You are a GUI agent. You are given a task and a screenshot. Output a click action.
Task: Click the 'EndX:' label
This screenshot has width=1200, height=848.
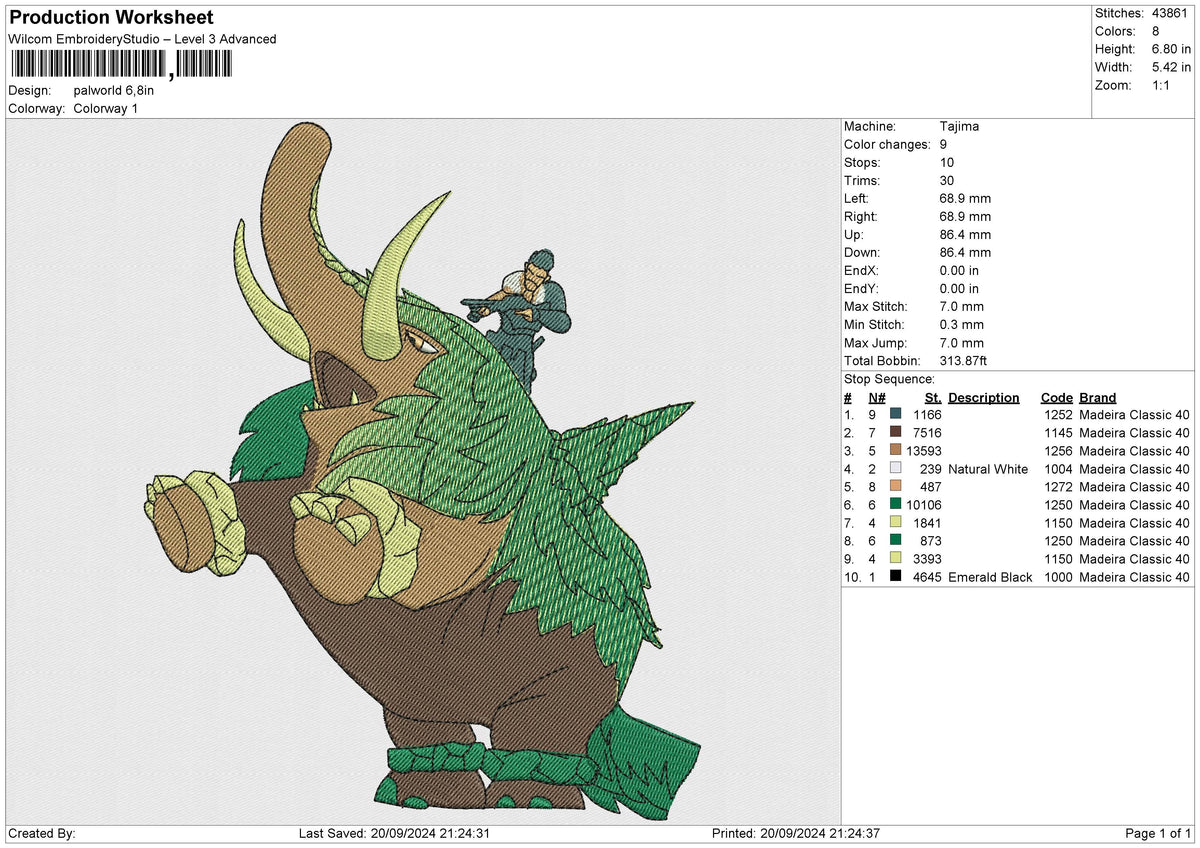(x=861, y=271)
